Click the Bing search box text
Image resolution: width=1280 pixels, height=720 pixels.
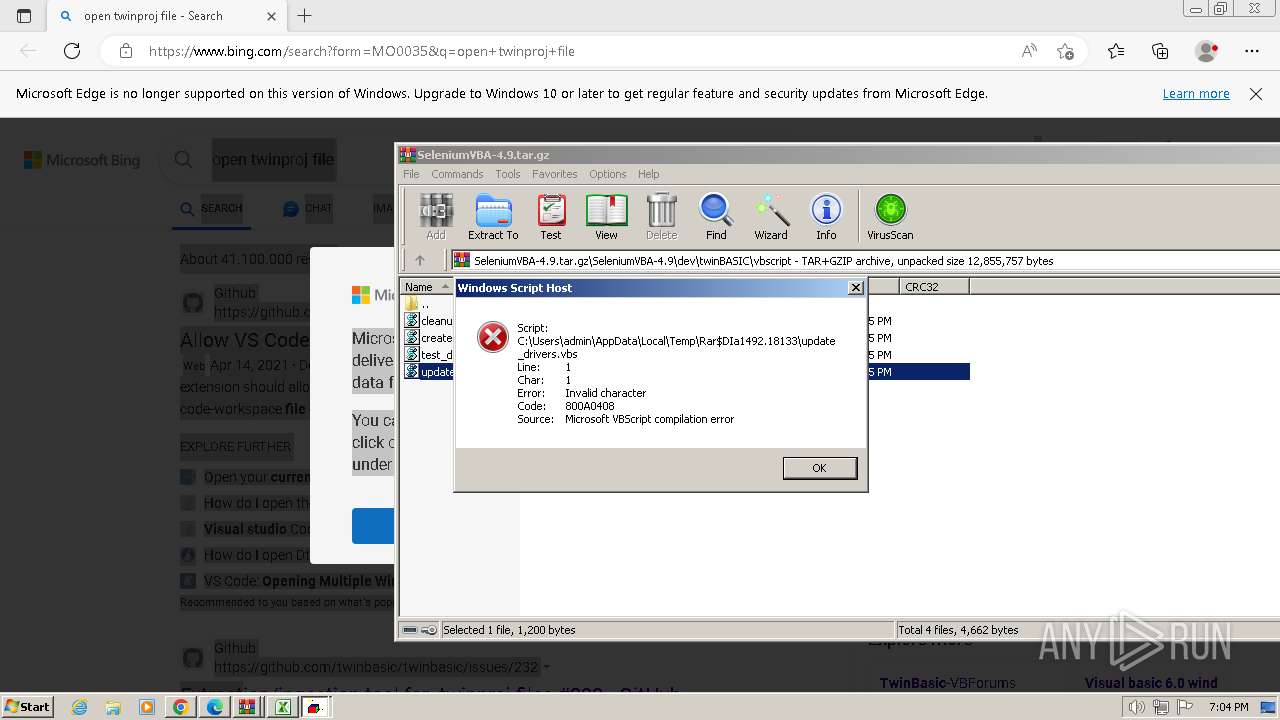click(x=273, y=159)
